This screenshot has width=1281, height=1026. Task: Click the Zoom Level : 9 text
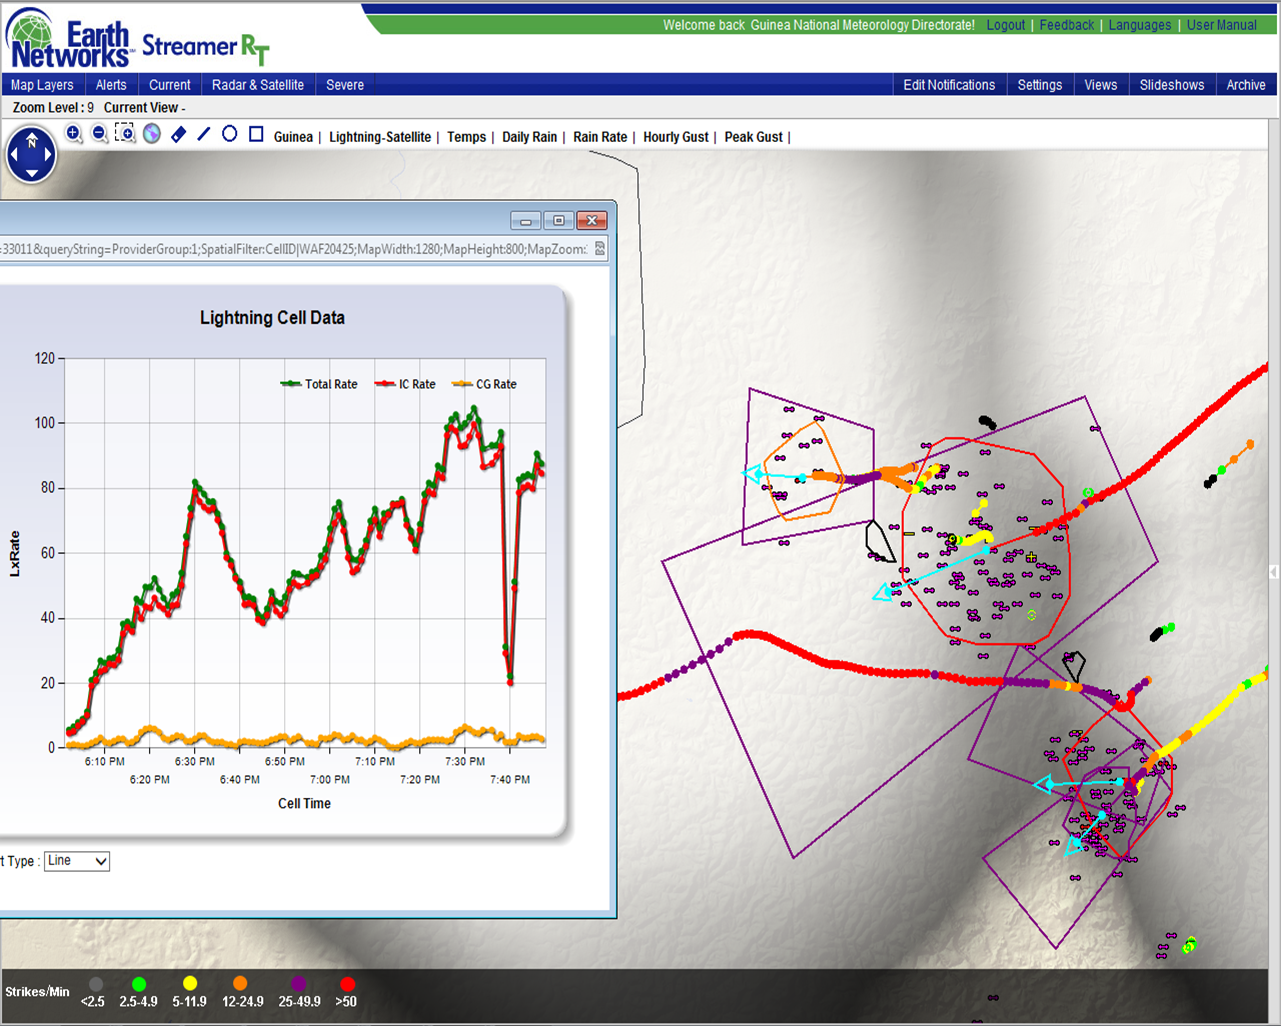pos(54,108)
